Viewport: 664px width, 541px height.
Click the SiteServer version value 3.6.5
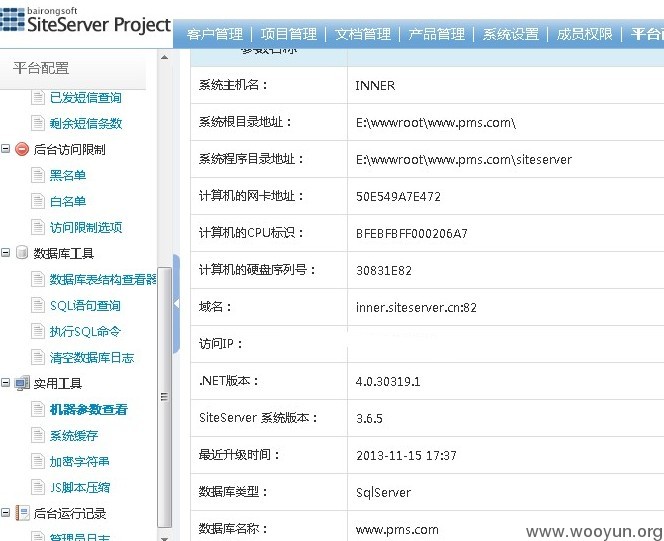(369, 419)
